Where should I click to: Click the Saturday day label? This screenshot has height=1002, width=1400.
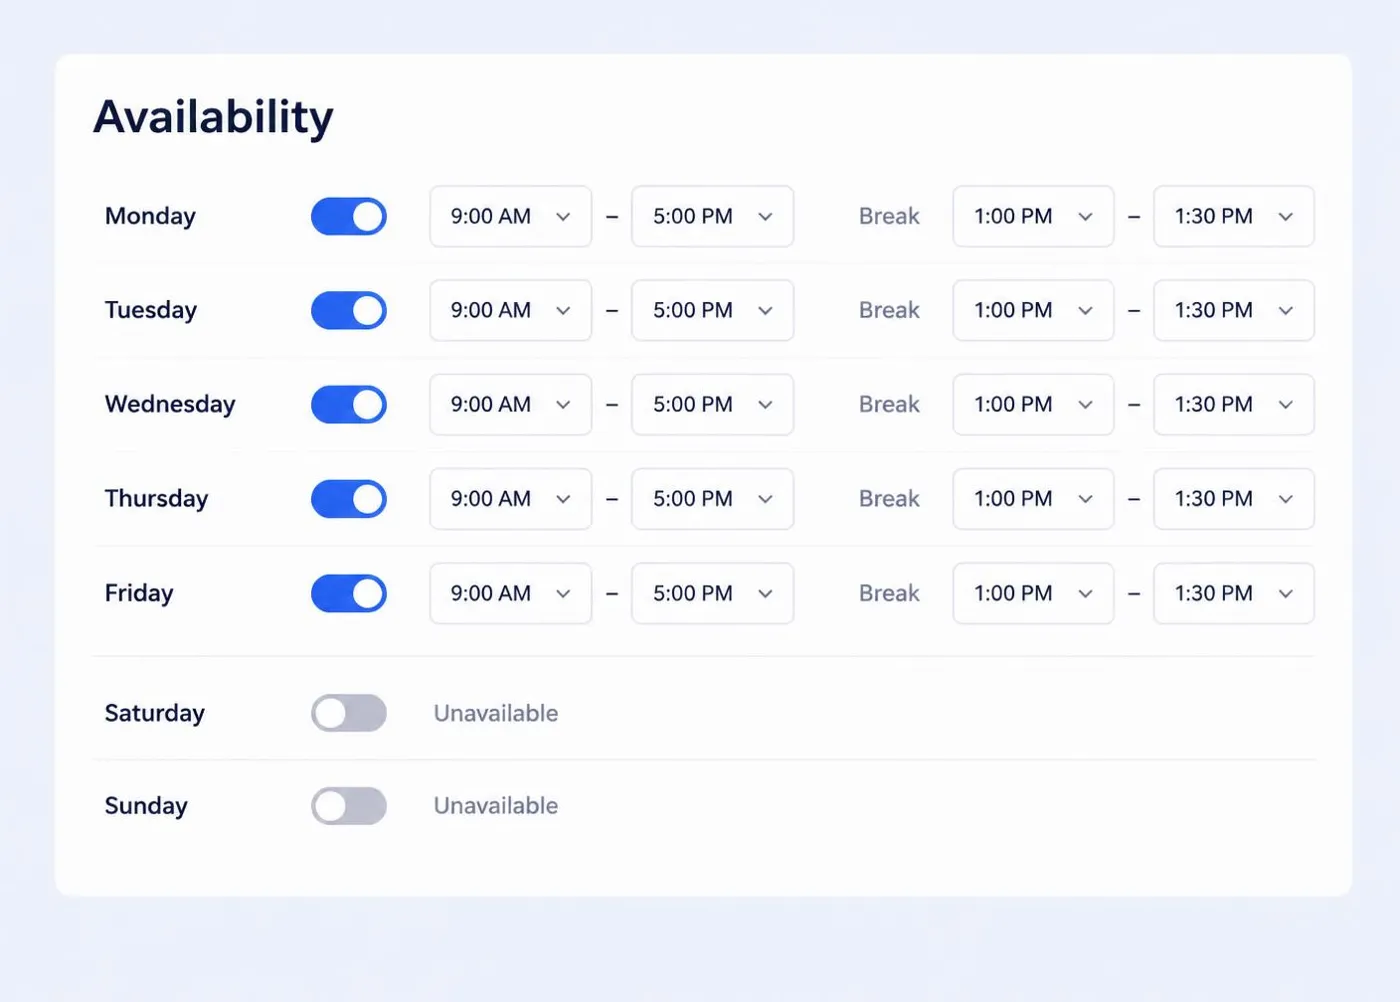[x=154, y=713]
